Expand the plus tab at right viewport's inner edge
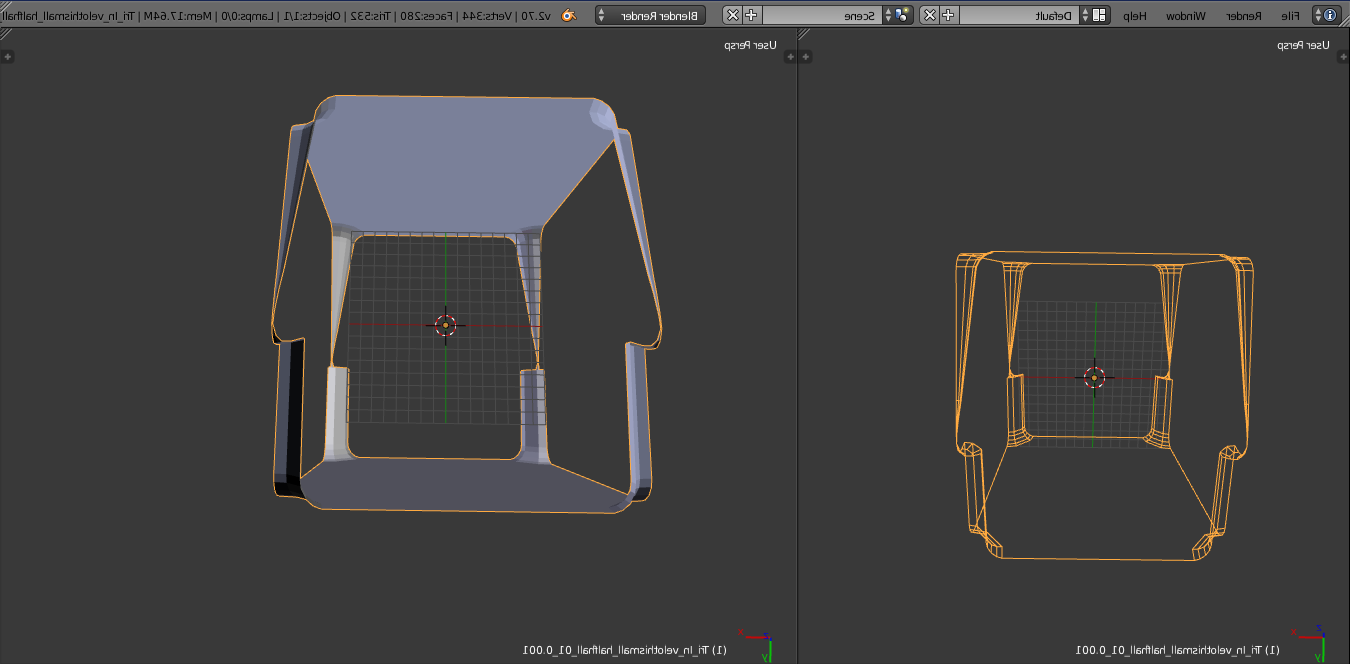The width and height of the screenshot is (1350, 664). [806, 57]
